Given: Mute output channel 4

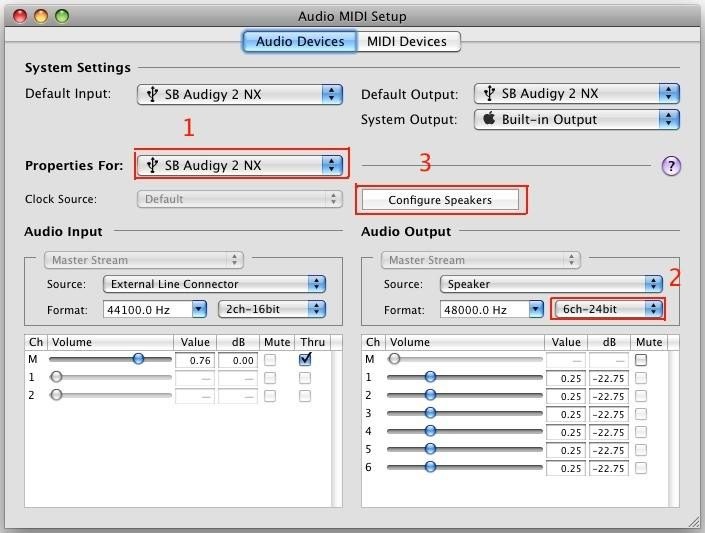Looking at the screenshot, I should (641, 432).
